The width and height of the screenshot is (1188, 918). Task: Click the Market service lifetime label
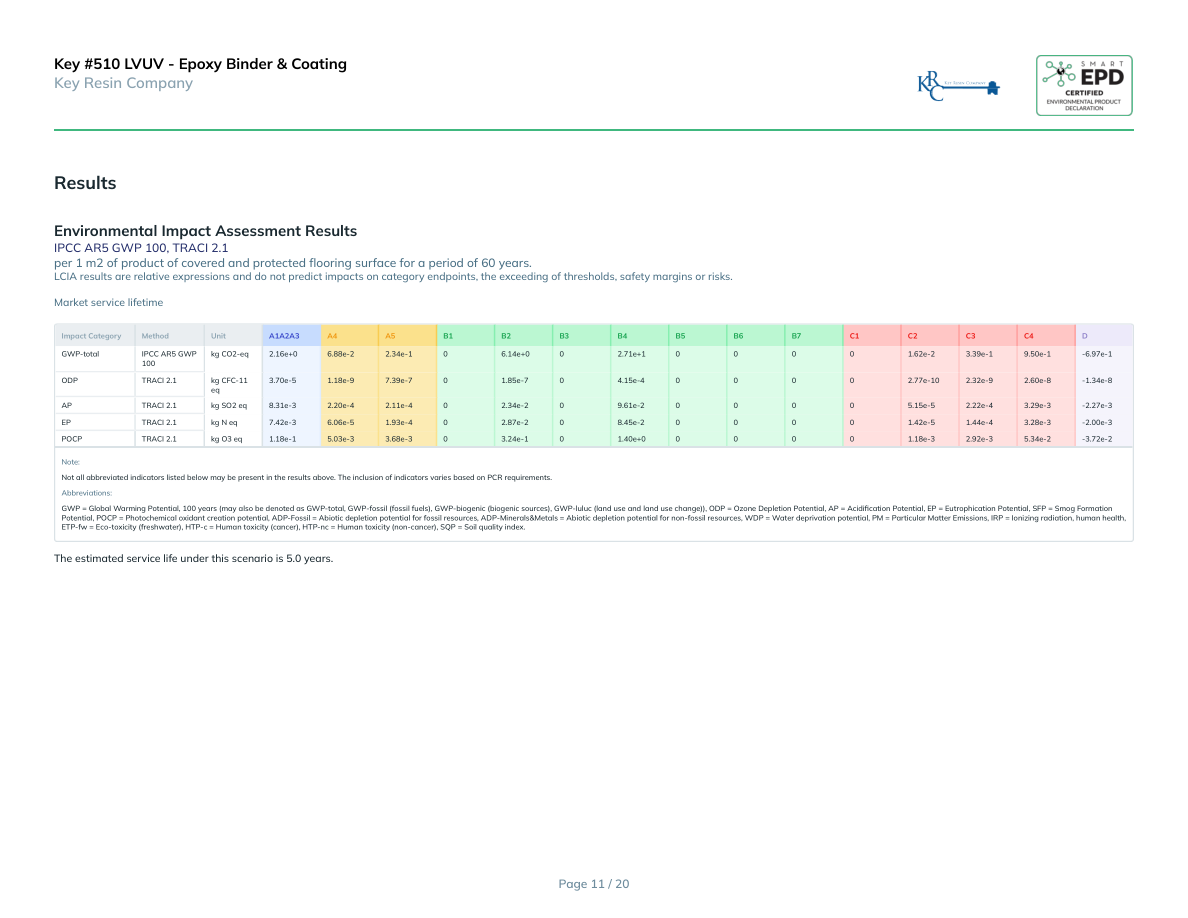coord(108,302)
